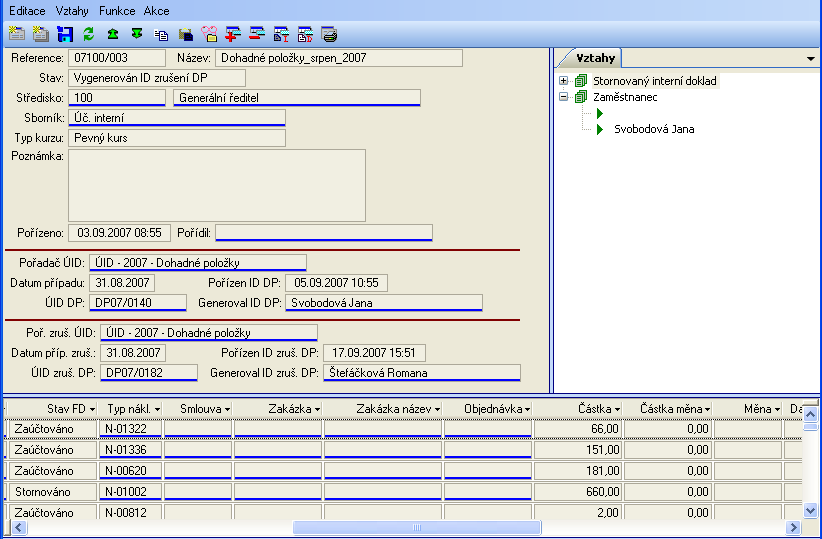This screenshot has height=539, width=822.
Task: Click the Zaměstnanec node icon
Action: click(580, 97)
